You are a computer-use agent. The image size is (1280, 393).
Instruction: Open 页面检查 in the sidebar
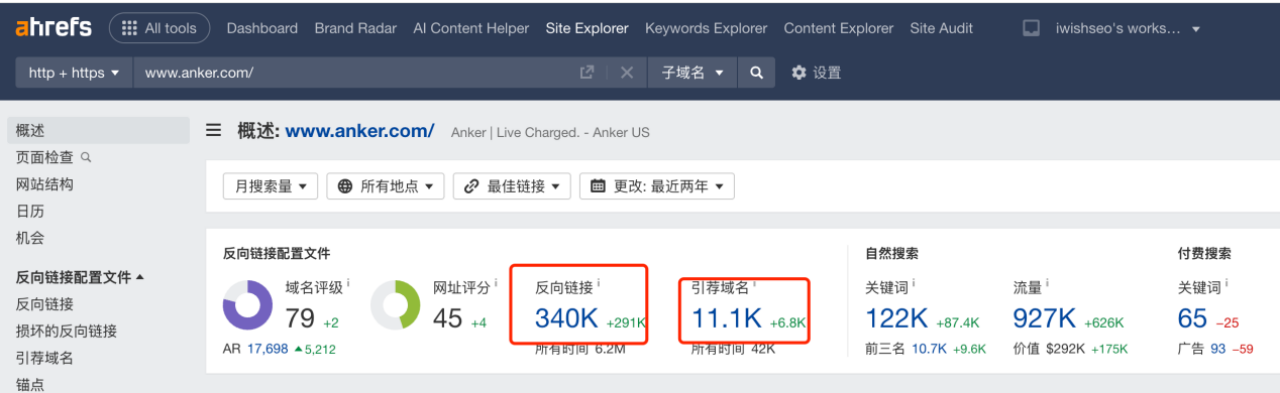45,157
